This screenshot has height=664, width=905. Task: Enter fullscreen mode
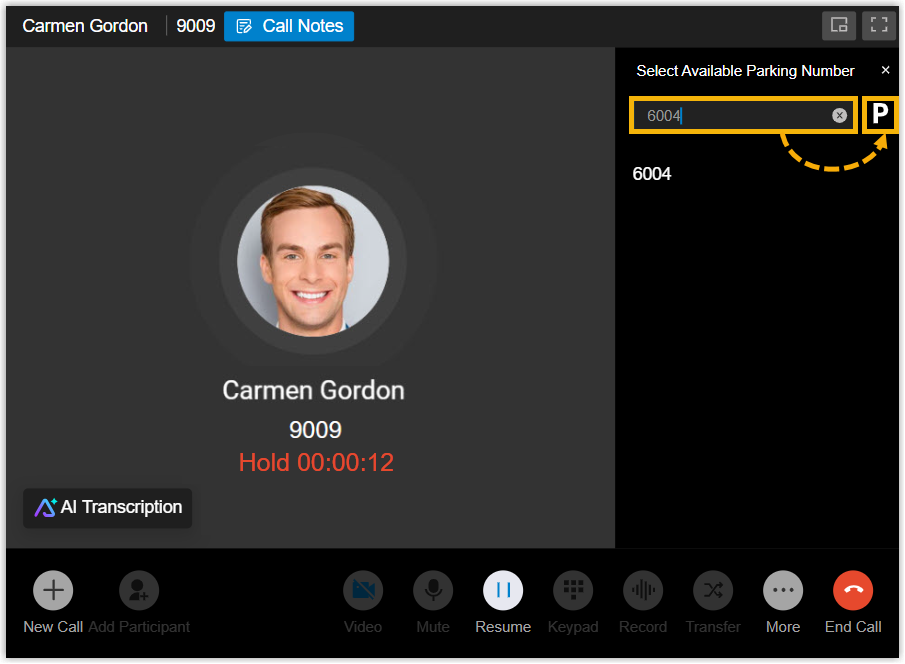pyautogui.click(x=879, y=26)
